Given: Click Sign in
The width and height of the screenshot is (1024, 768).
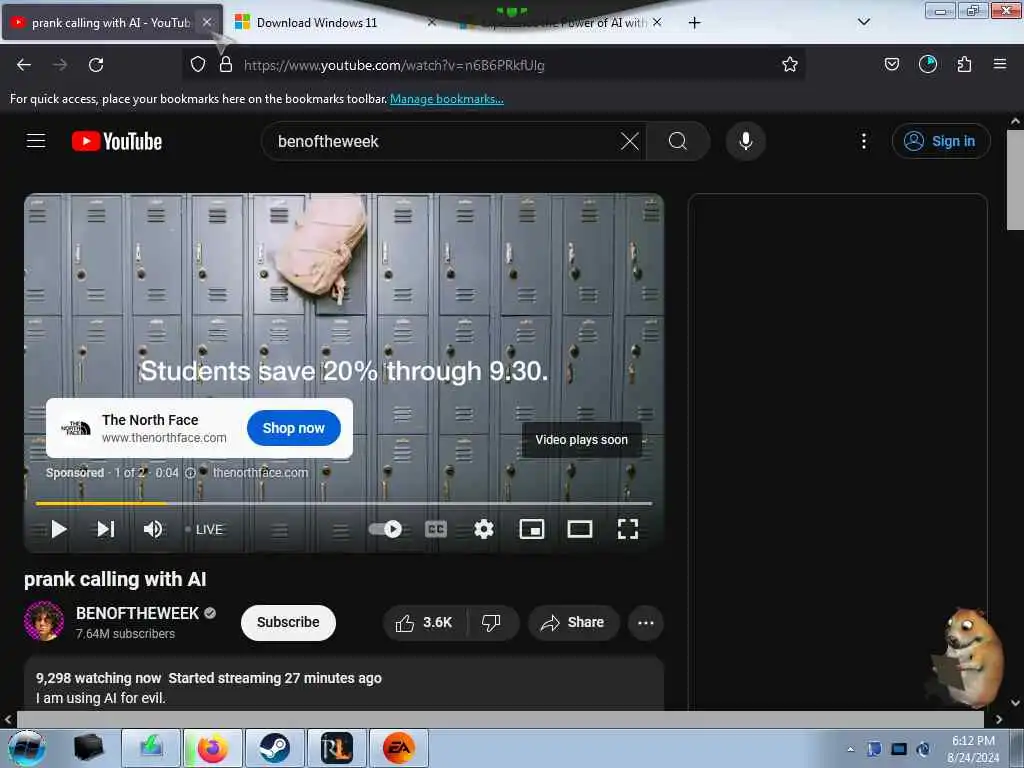Looking at the screenshot, I should (941, 141).
